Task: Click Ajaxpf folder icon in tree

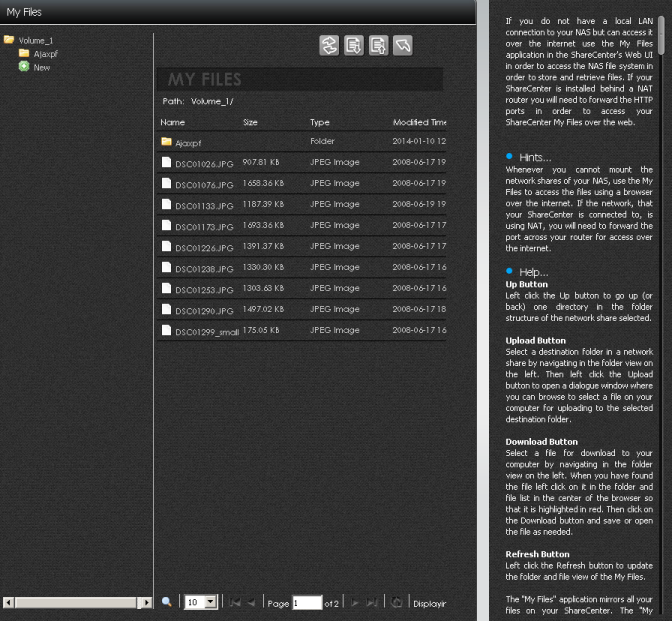Action: (24, 53)
